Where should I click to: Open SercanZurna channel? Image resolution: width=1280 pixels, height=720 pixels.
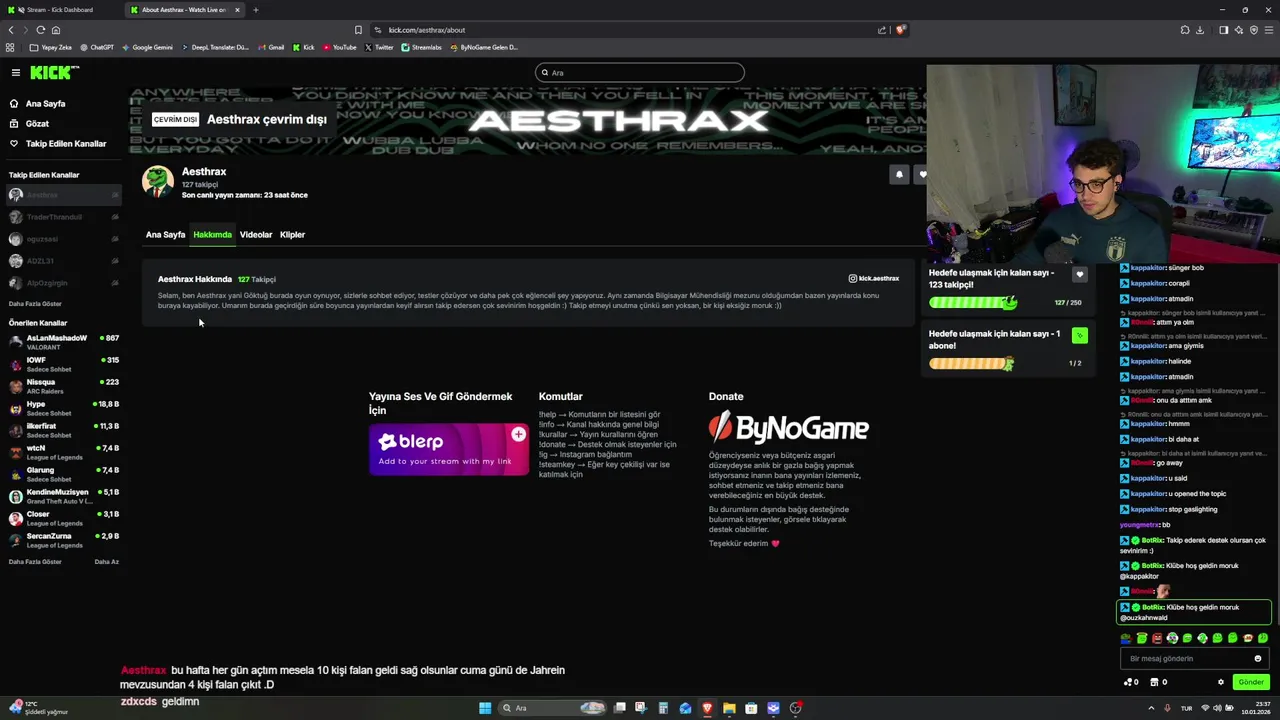(x=63, y=540)
